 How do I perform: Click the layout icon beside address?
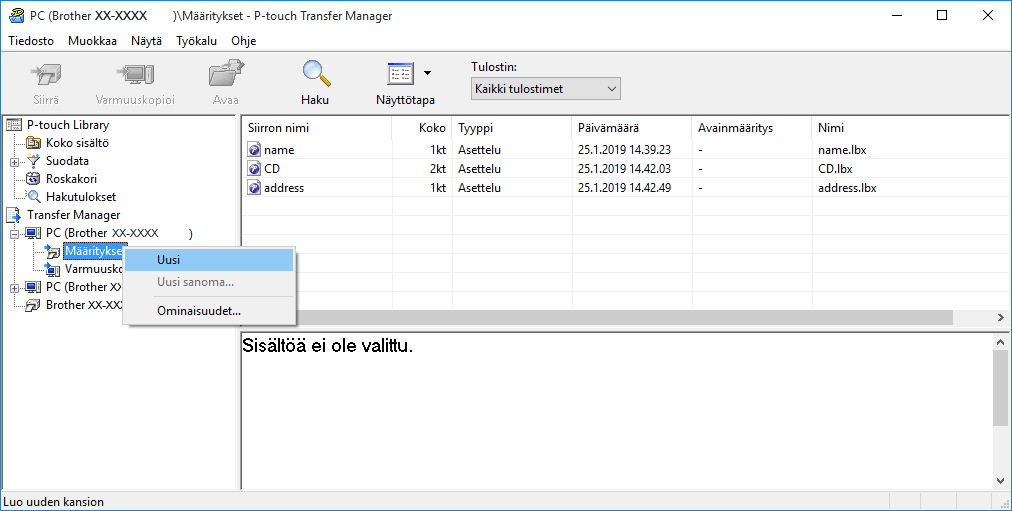coord(254,188)
